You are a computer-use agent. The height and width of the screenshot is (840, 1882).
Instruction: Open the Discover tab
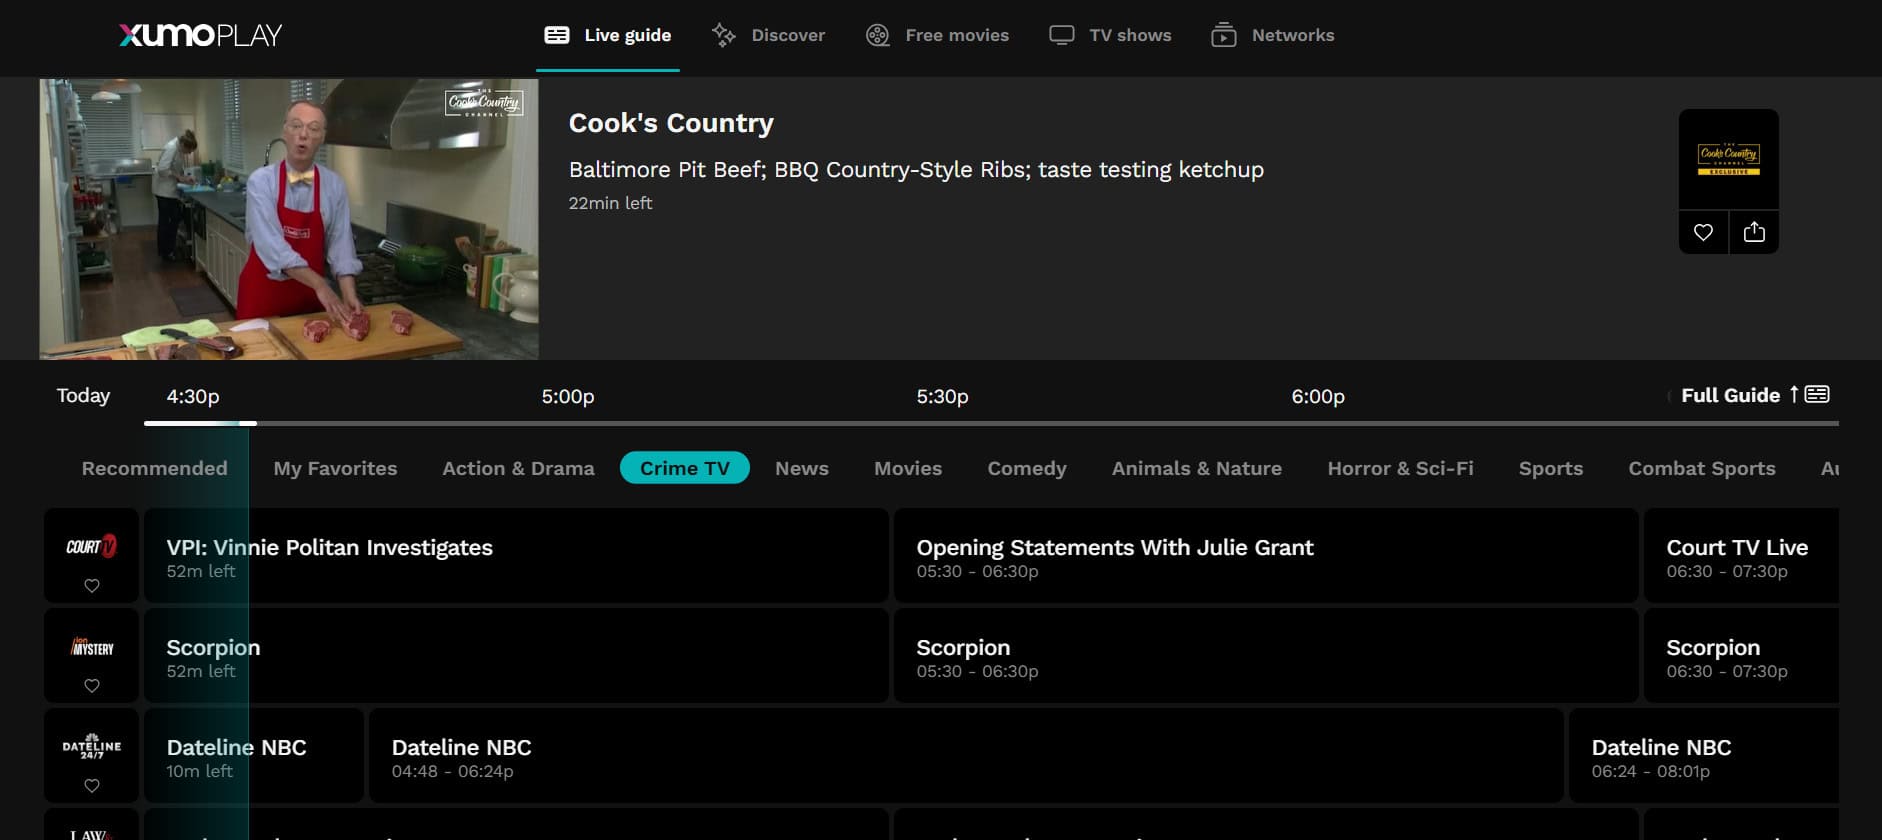point(768,35)
